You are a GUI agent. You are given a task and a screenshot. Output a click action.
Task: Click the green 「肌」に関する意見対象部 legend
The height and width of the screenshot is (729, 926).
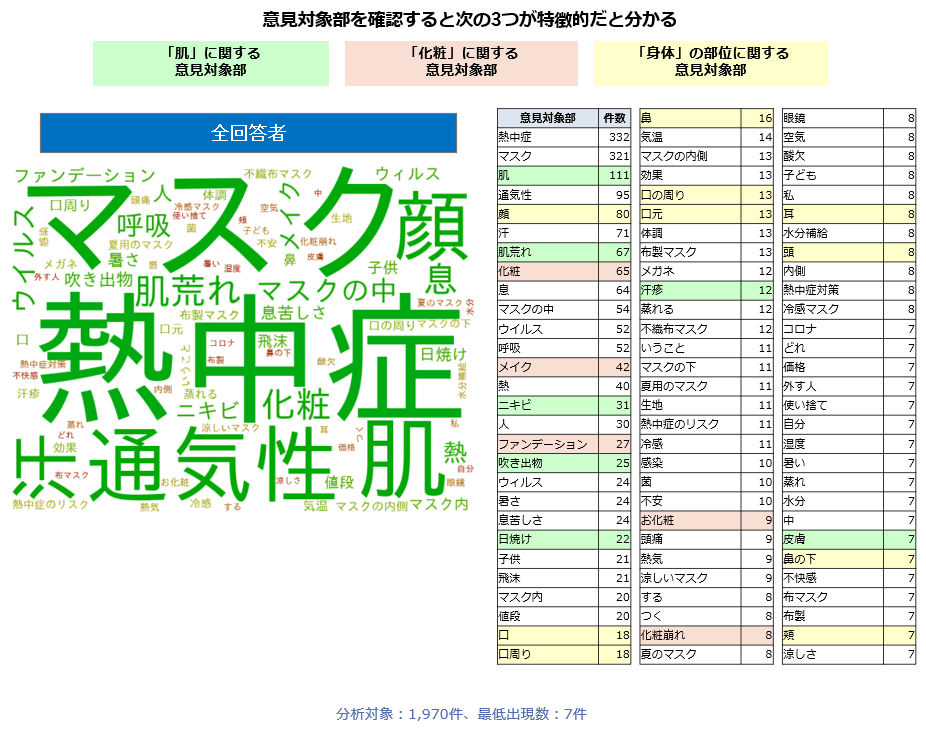click(211, 60)
